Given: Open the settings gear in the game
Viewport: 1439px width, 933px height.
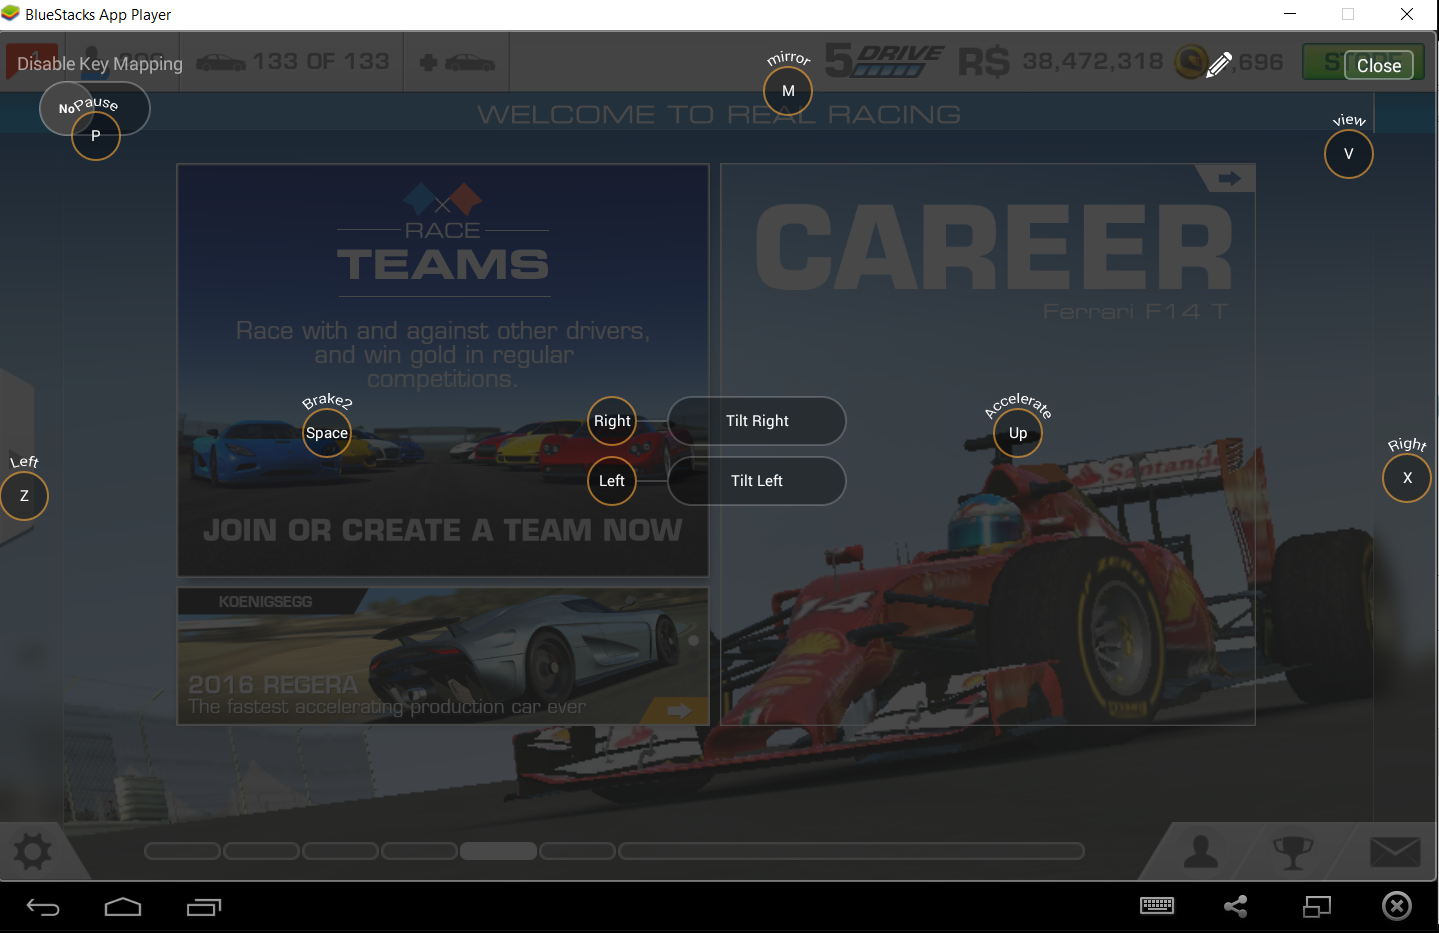Looking at the screenshot, I should (x=32, y=852).
